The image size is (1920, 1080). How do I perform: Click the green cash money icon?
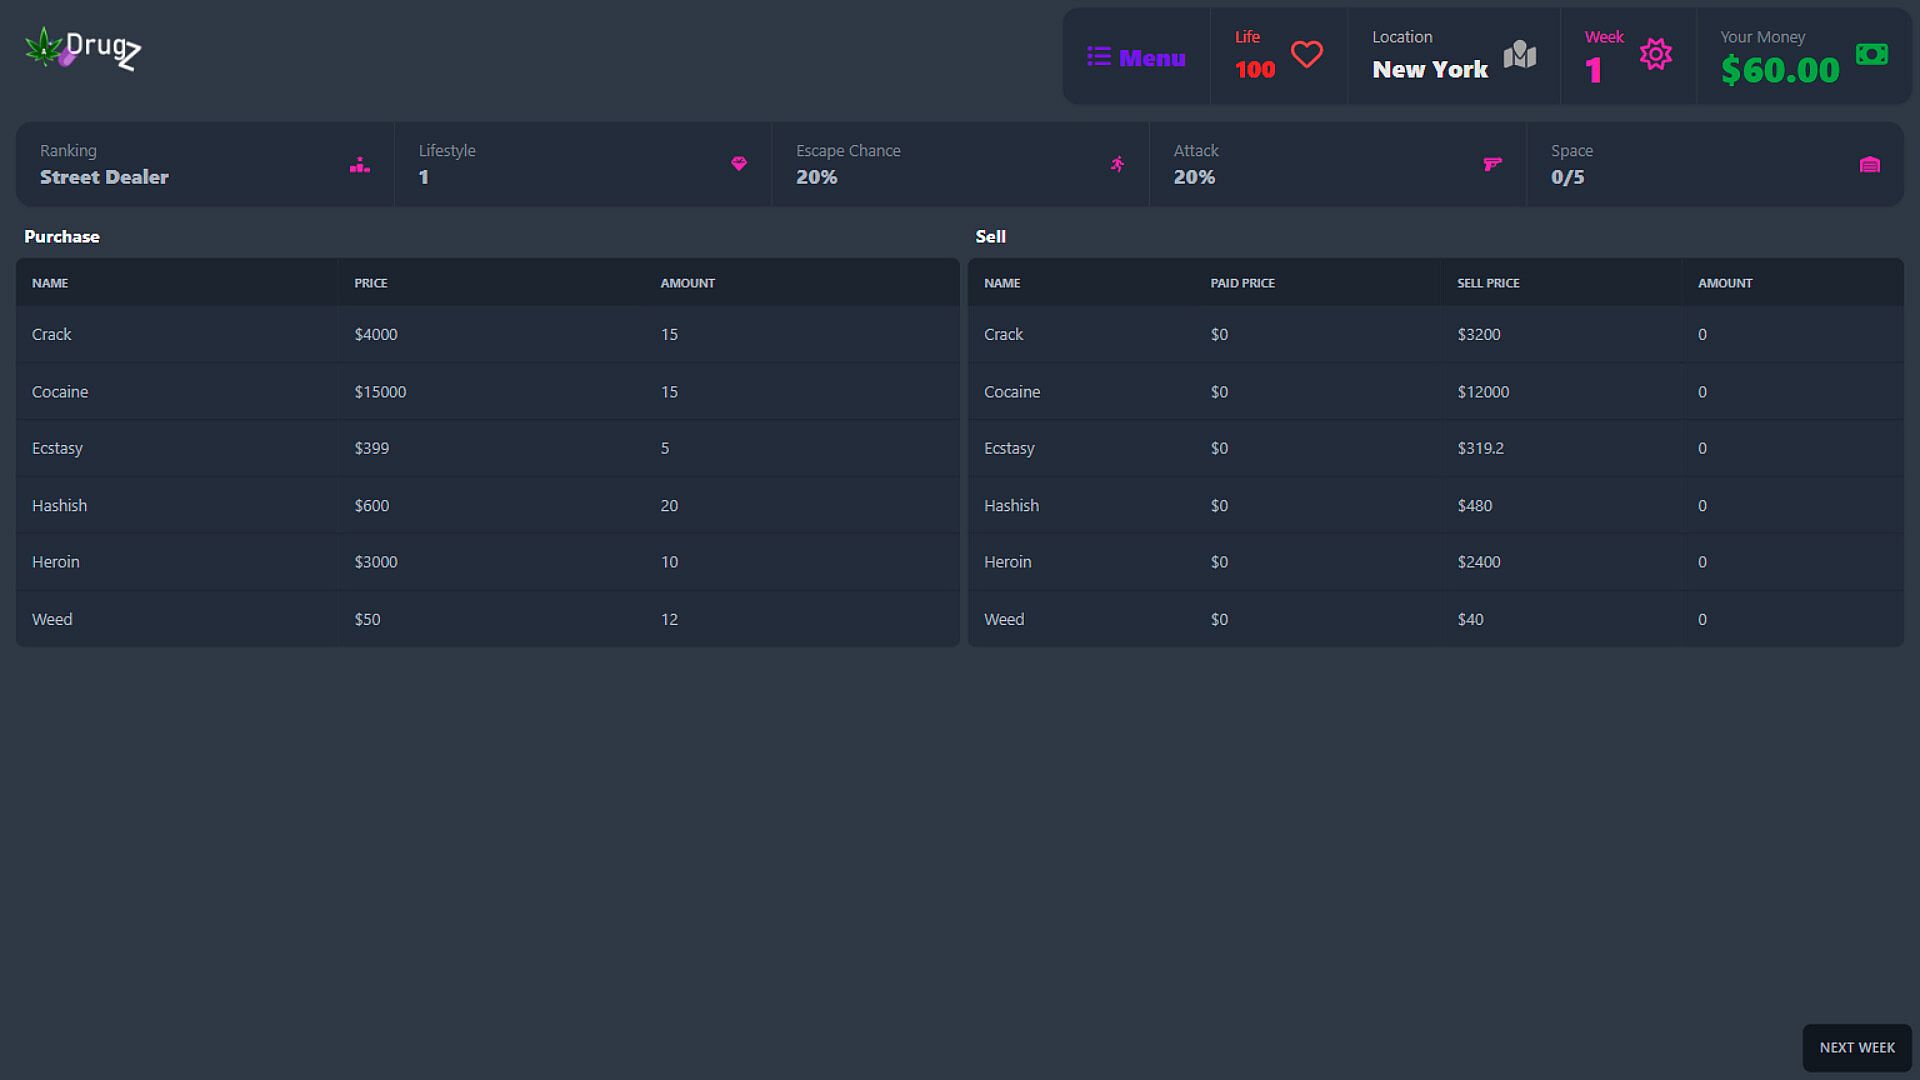[1871, 54]
